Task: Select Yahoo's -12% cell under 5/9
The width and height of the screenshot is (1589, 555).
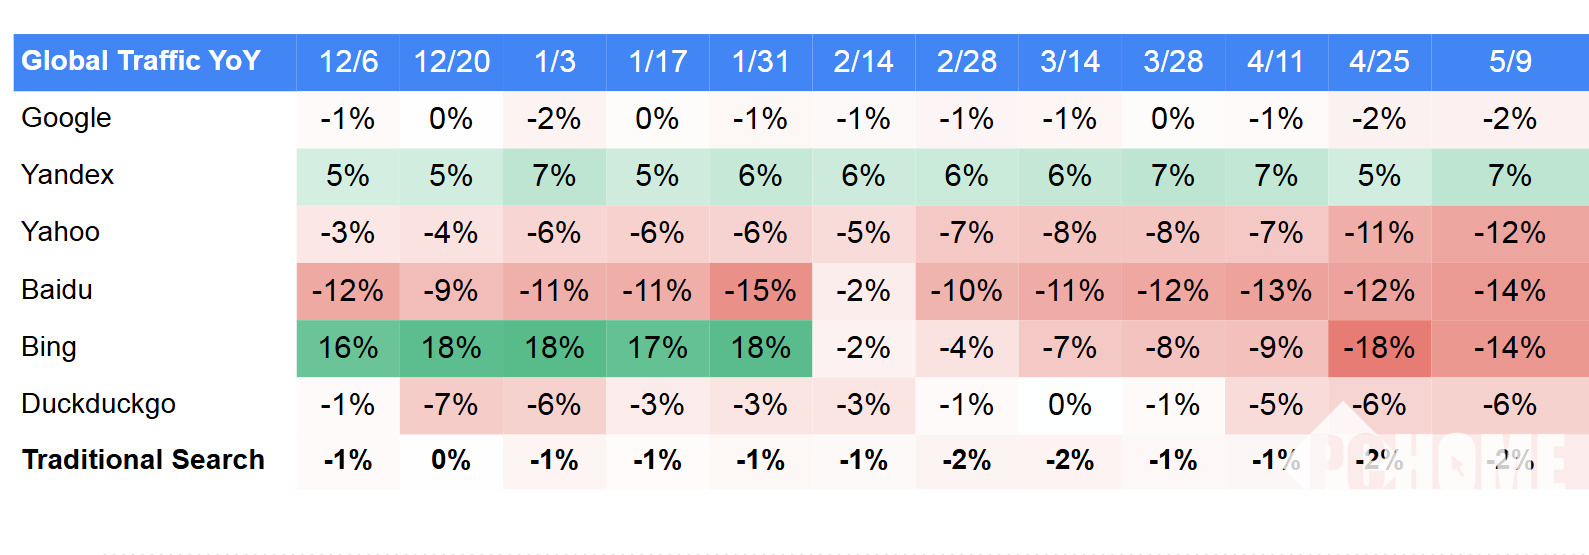Action: [1509, 233]
